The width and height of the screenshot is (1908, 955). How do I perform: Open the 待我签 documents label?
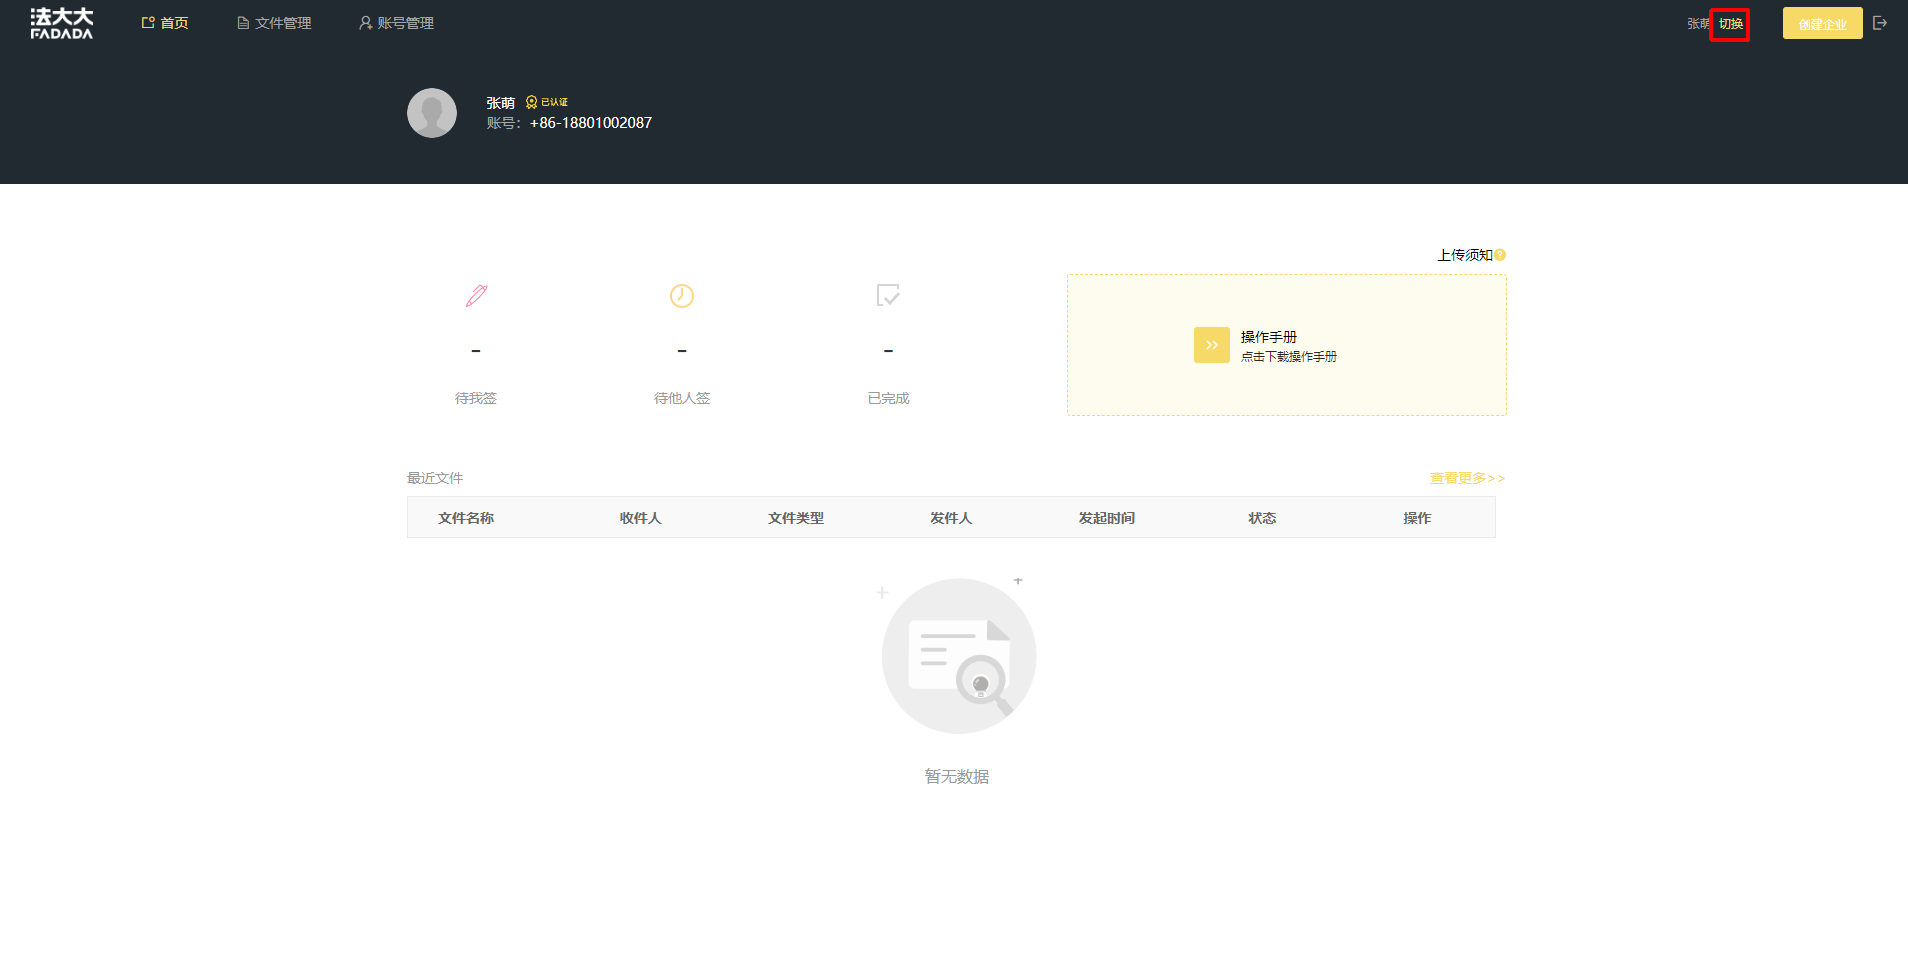click(476, 398)
